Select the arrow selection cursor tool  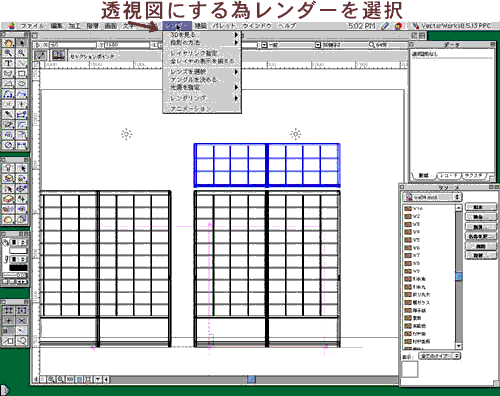click(x=22, y=42)
